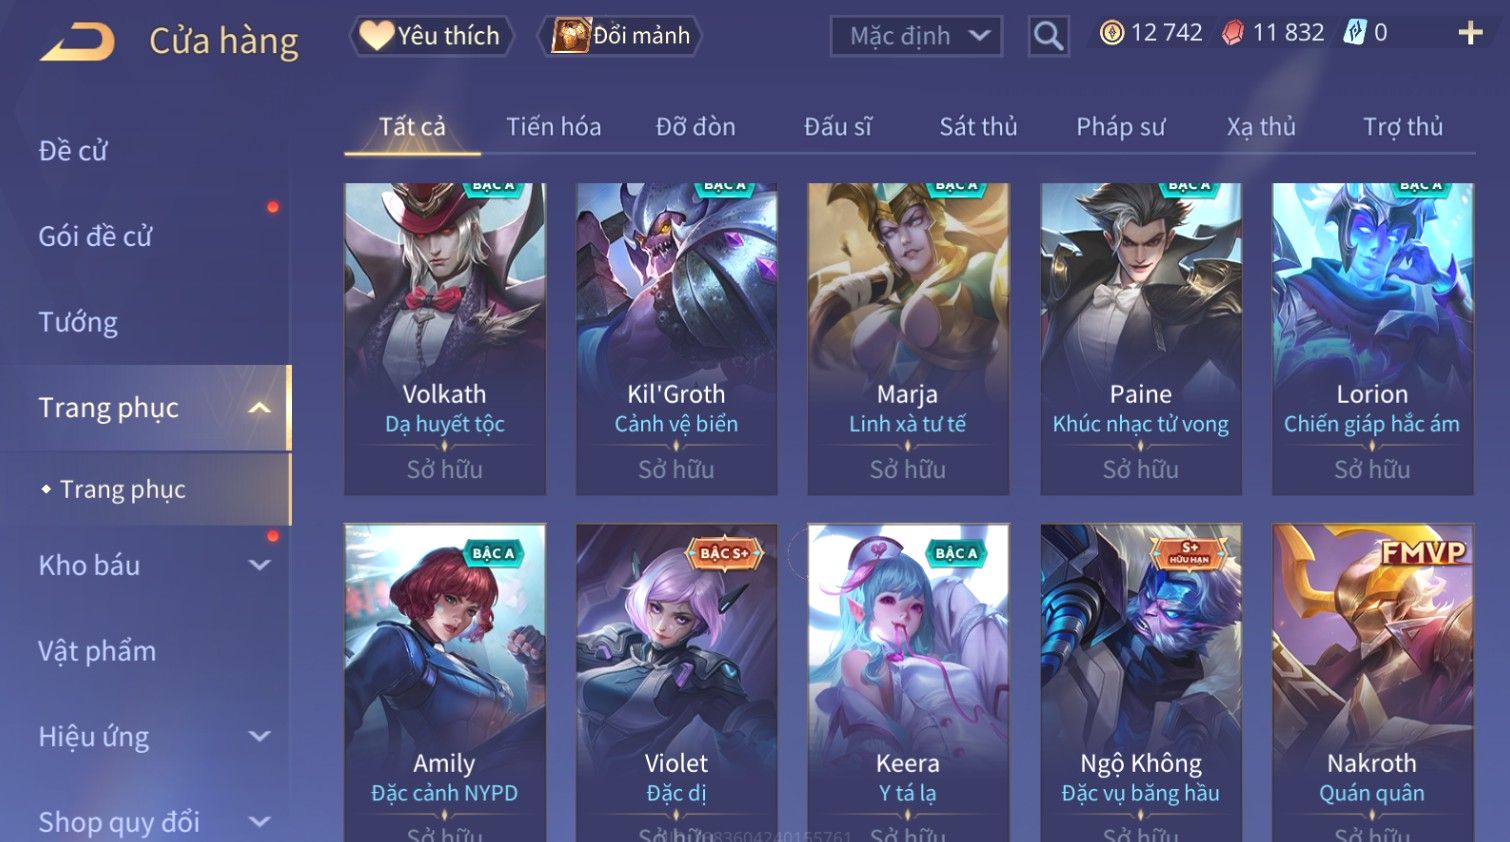
Task: Open Tướng in the sidebar
Action: pos(78,322)
